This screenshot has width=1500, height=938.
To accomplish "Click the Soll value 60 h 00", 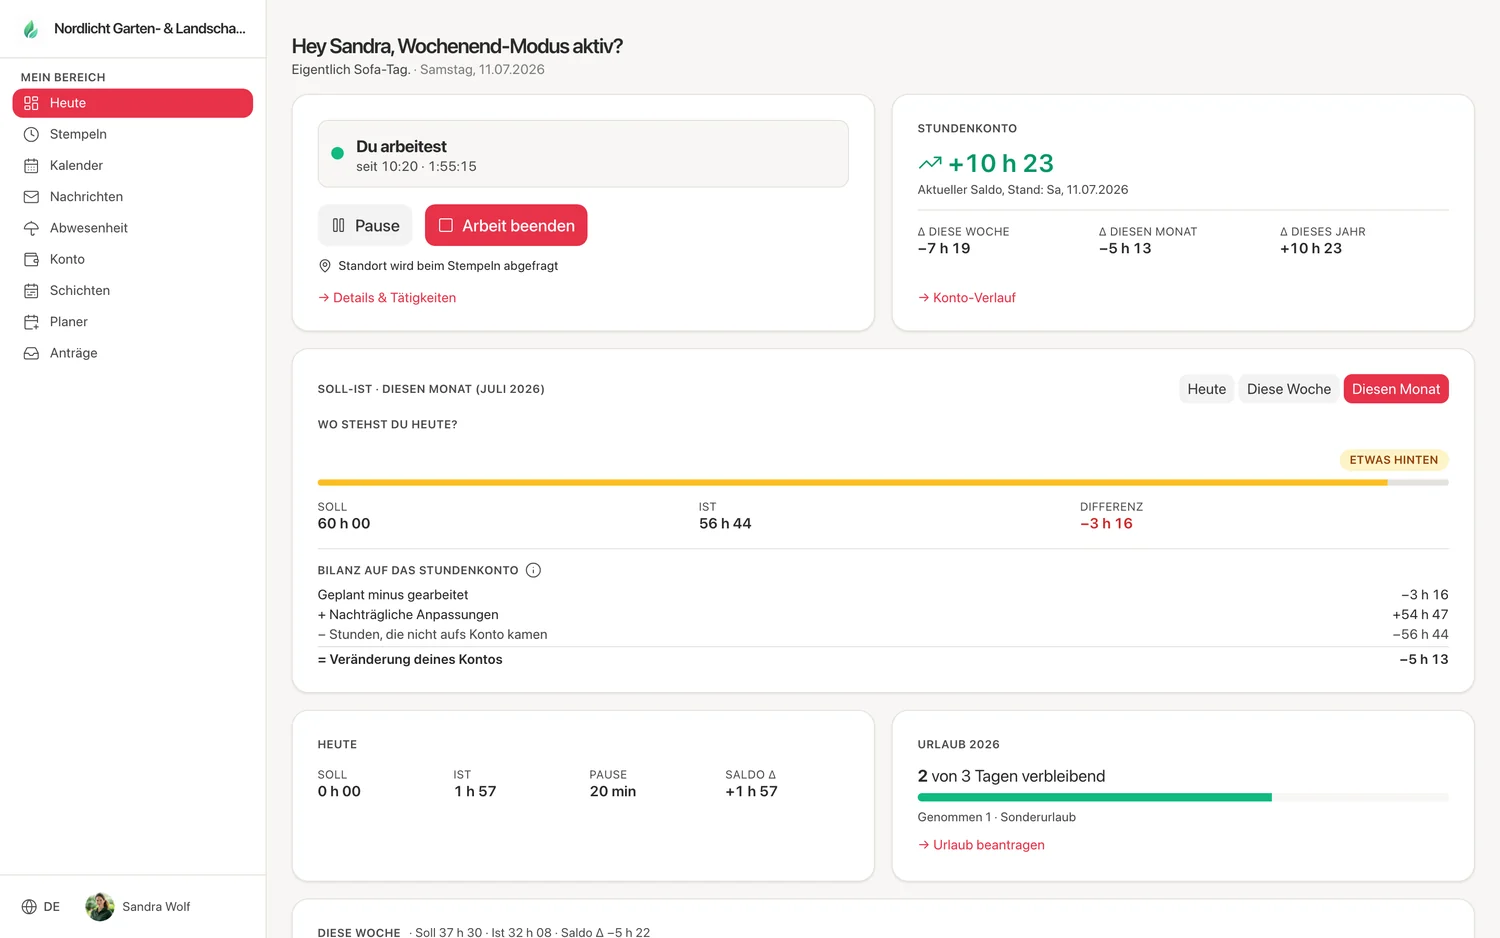I will tap(344, 524).
